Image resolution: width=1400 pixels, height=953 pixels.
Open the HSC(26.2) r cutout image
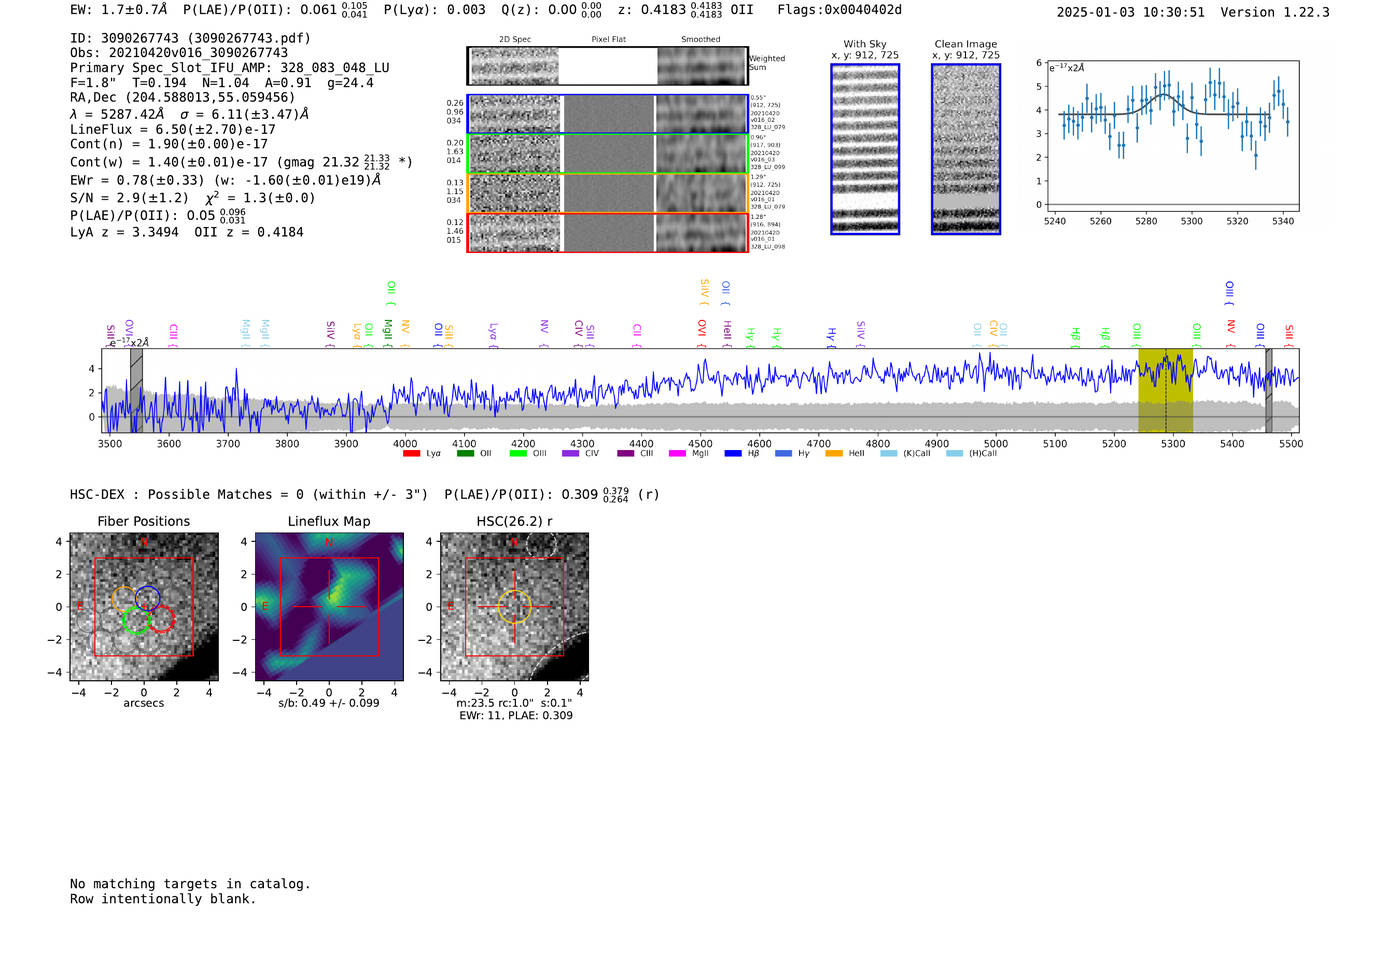514,607
